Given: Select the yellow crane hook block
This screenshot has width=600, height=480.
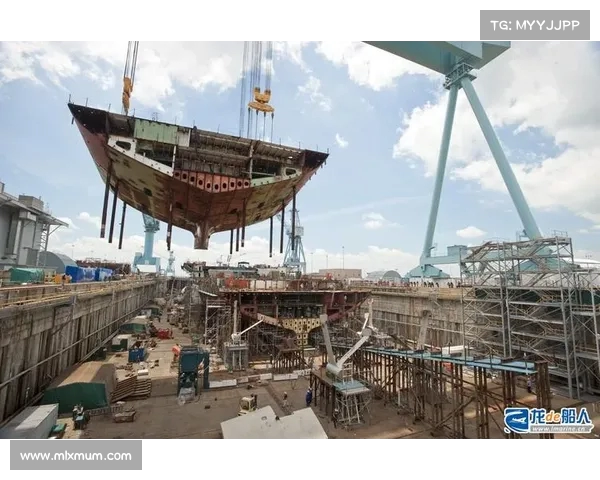Looking at the screenshot, I should pos(261,100).
